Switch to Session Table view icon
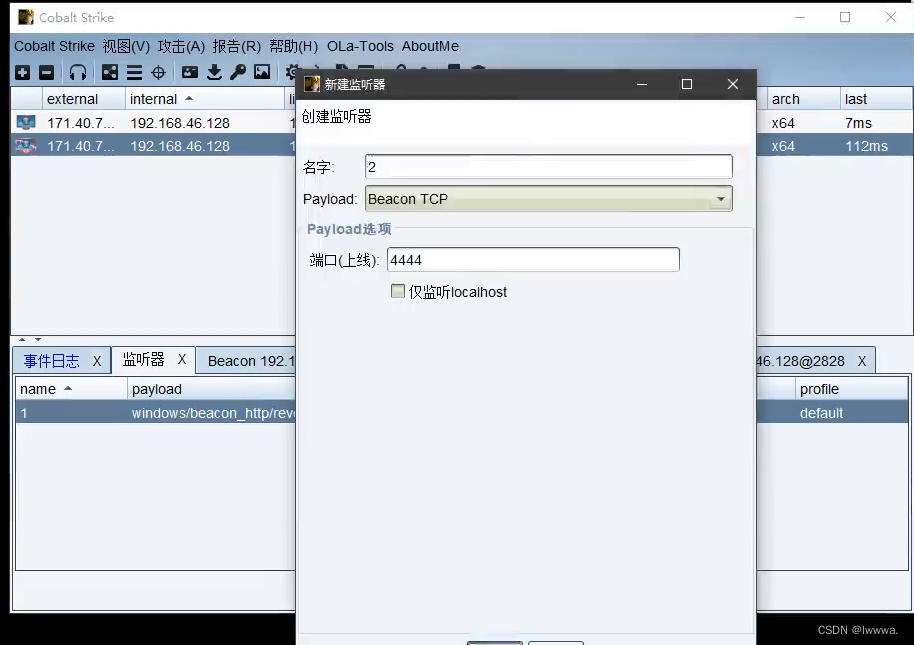This screenshot has height=645, width=914. pyautogui.click(x=135, y=73)
